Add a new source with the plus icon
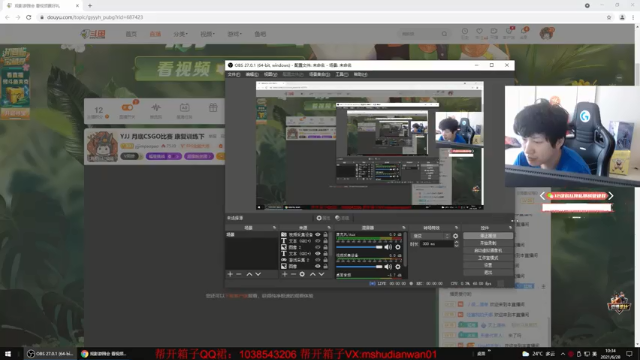The width and height of the screenshot is (640, 360). click(284, 274)
